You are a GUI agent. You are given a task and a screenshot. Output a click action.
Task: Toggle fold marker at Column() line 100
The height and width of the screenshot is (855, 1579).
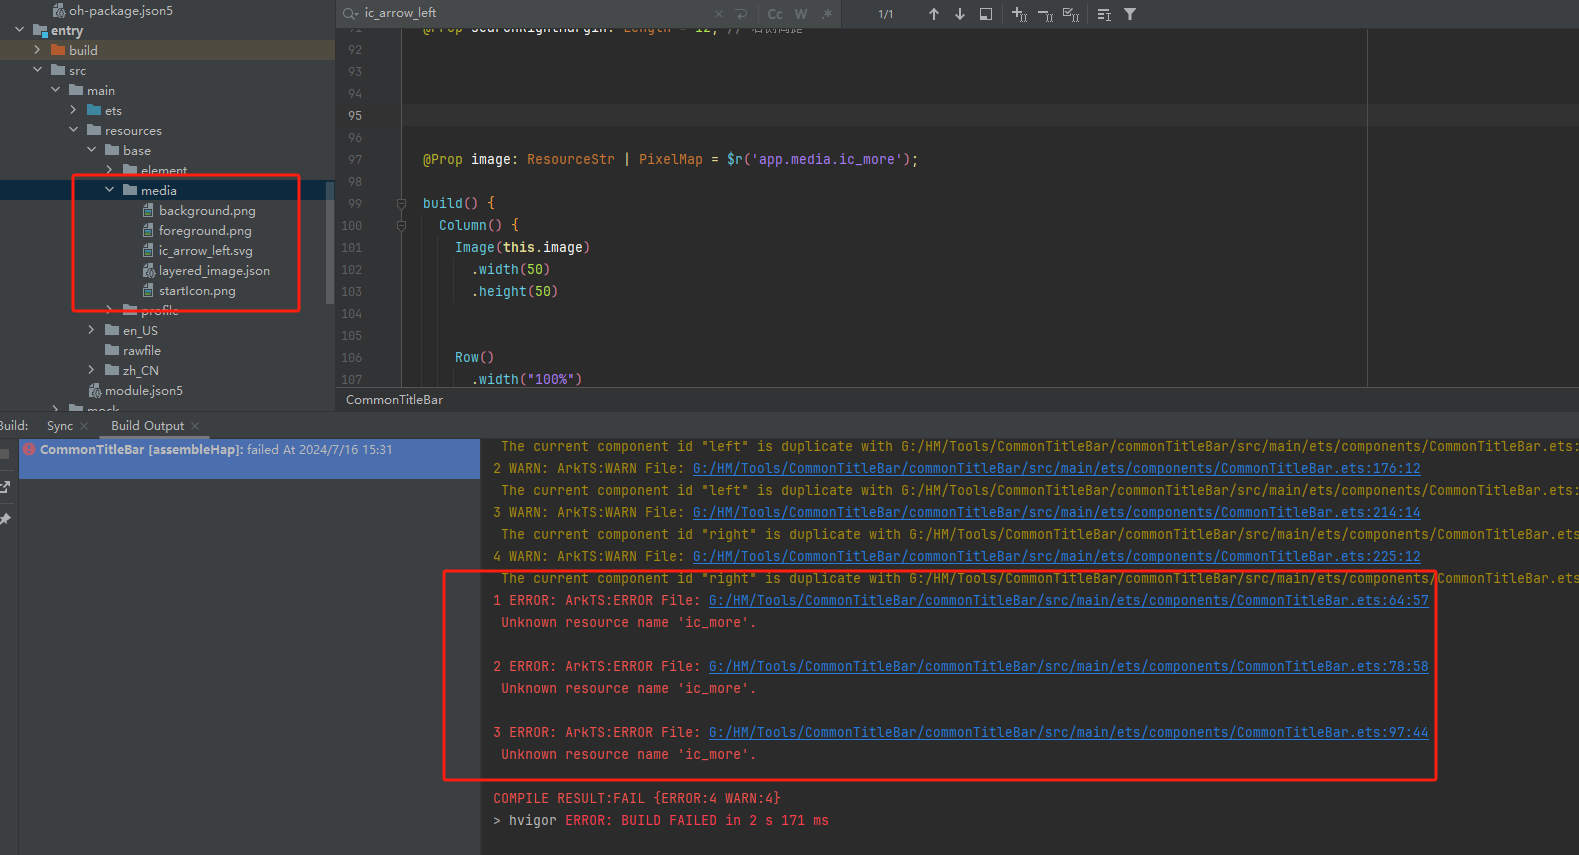click(x=401, y=225)
